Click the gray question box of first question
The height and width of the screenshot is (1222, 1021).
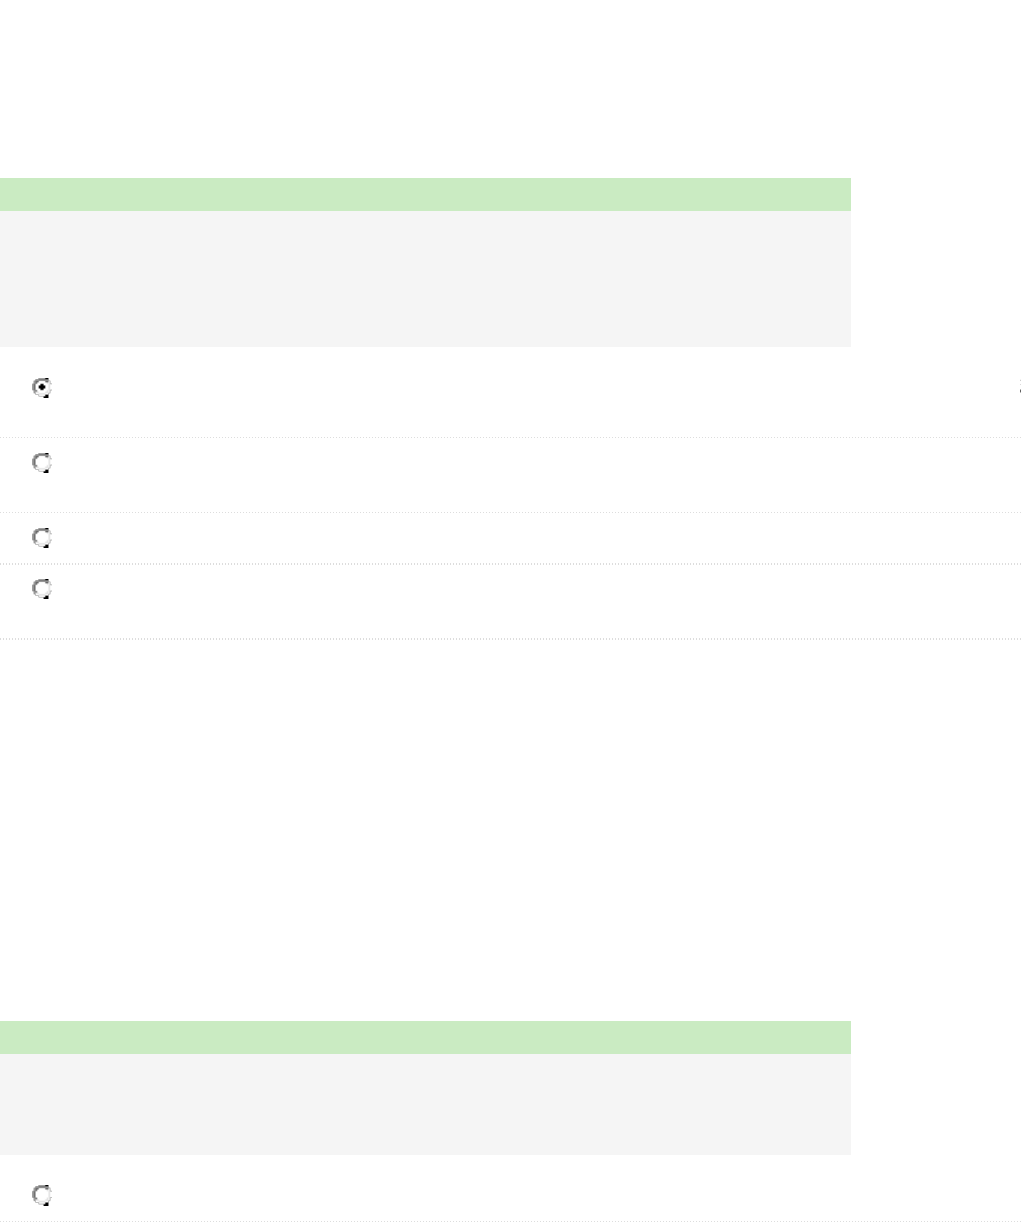point(425,278)
